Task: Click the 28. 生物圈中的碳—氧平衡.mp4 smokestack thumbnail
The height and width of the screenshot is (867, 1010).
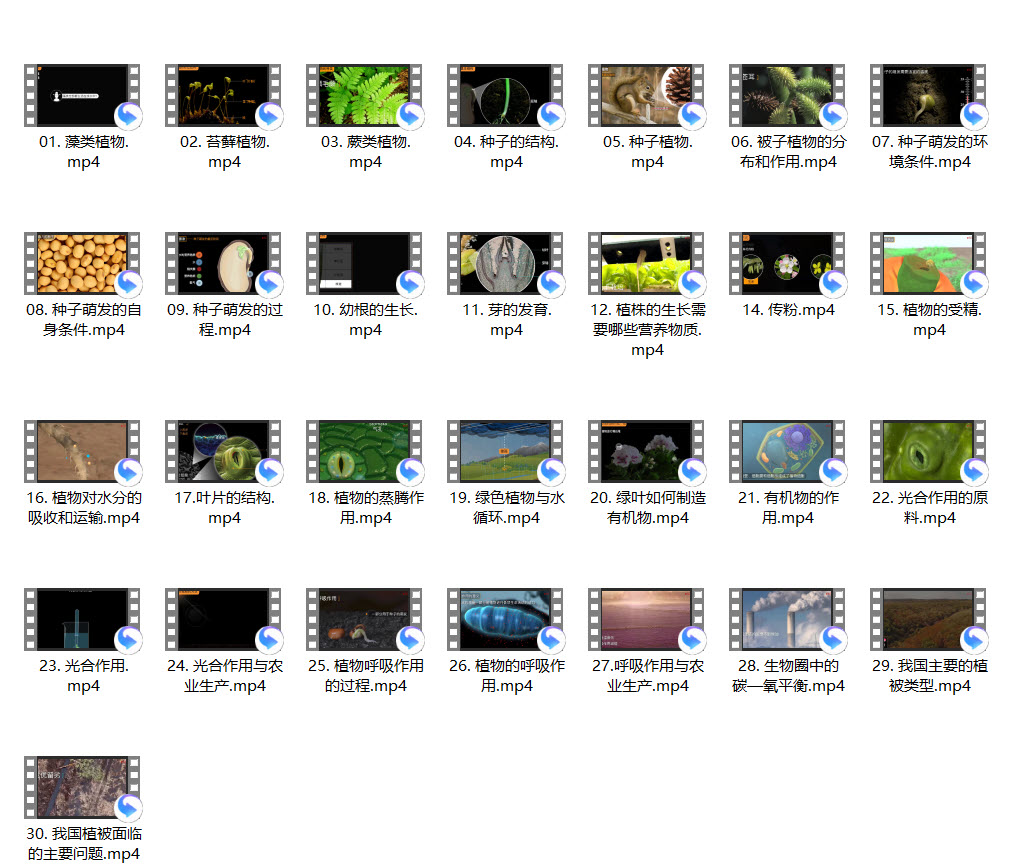Action: tap(788, 620)
